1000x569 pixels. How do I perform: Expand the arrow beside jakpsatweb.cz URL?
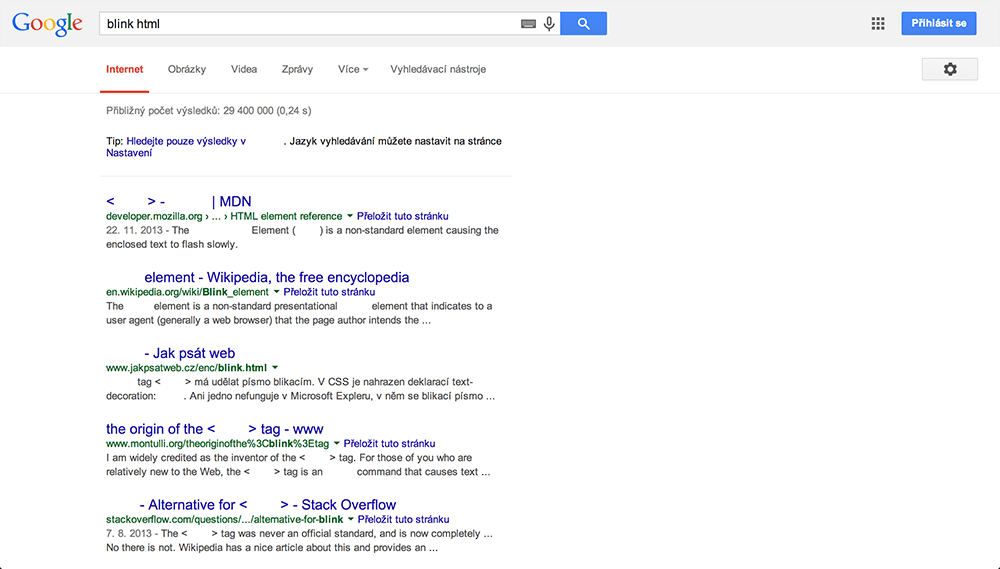click(275, 367)
